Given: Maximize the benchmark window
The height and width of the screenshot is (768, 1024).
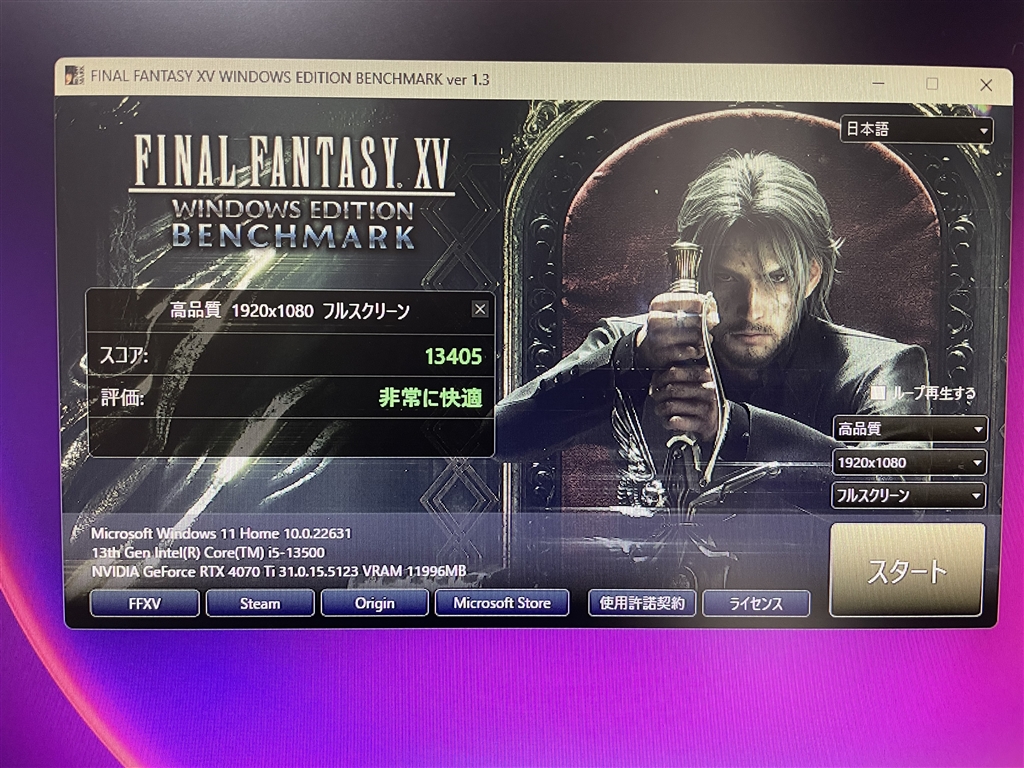Looking at the screenshot, I should 933,84.
